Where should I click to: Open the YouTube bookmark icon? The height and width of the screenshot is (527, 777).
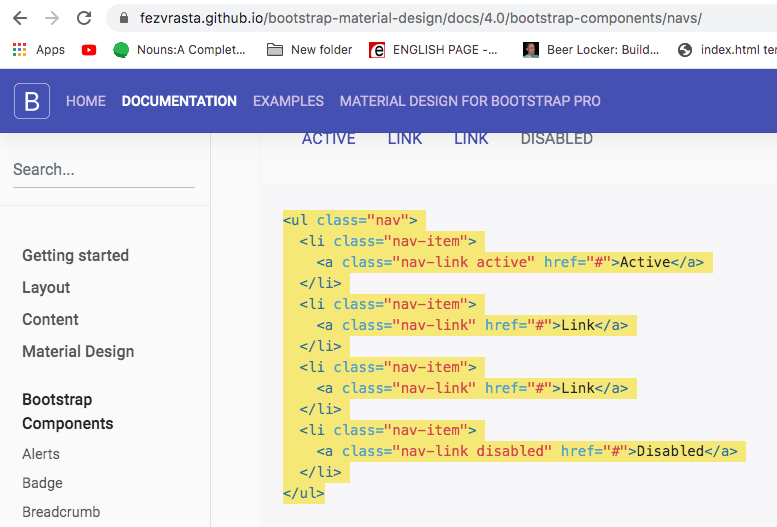[x=89, y=50]
